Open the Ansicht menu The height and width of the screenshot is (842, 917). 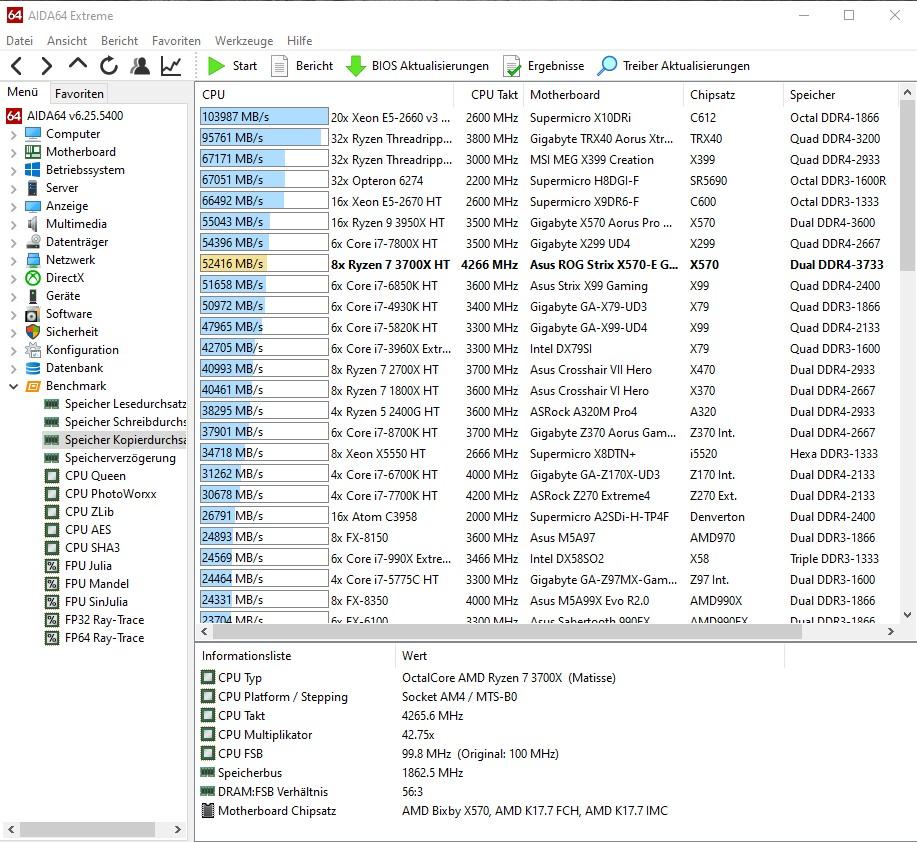pos(67,41)
